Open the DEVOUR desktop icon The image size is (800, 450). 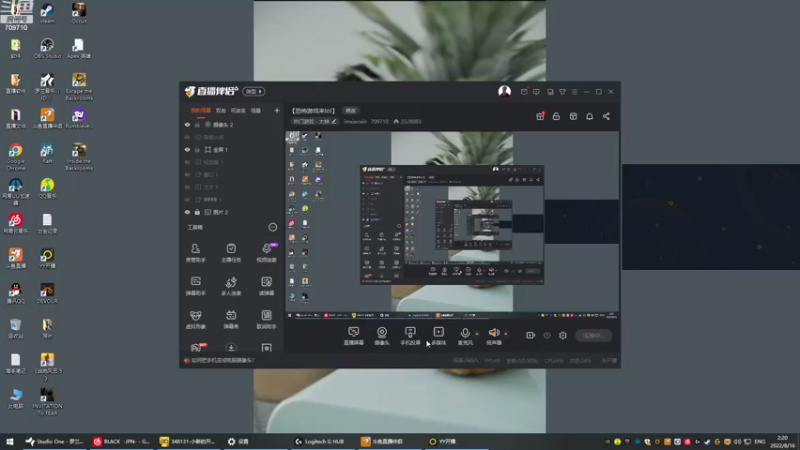click(47, 293)
